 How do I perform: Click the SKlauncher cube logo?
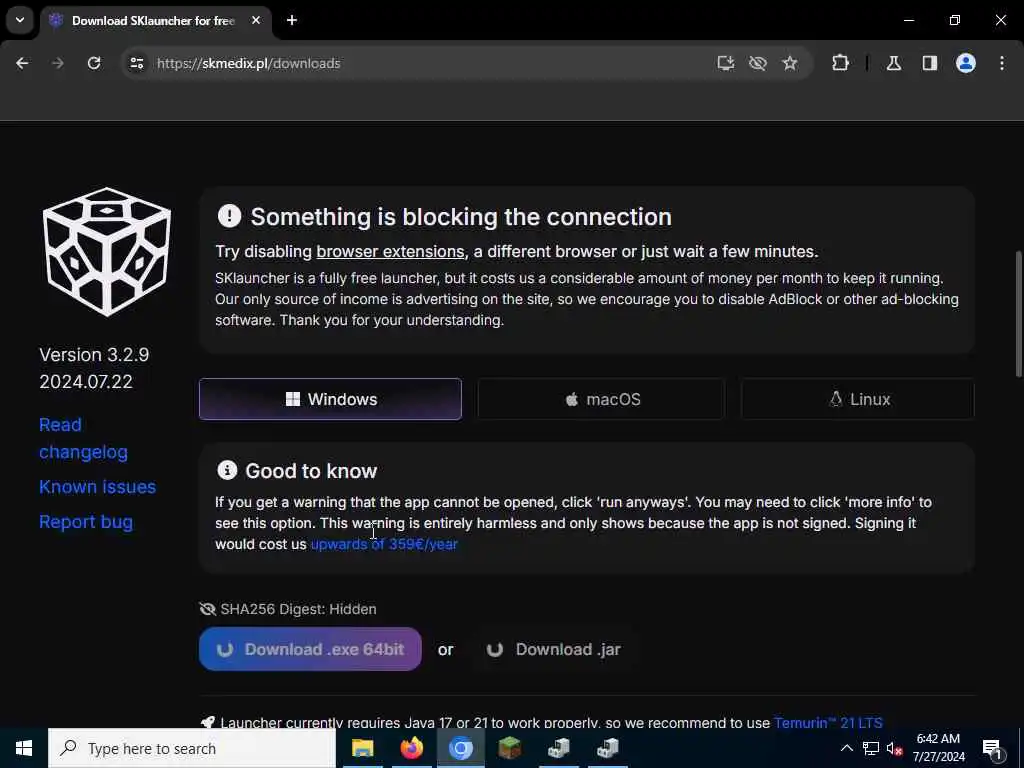click(106, 251)
